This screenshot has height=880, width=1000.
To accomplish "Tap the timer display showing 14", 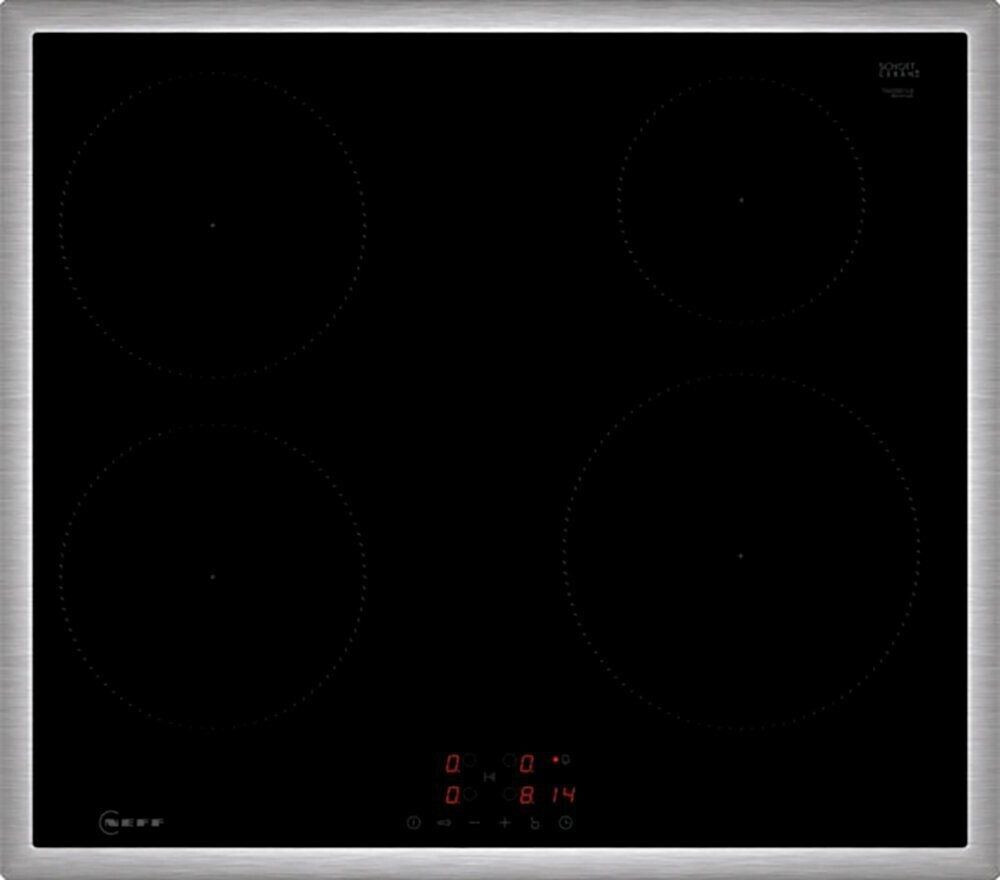I will [x=564, y=795].
